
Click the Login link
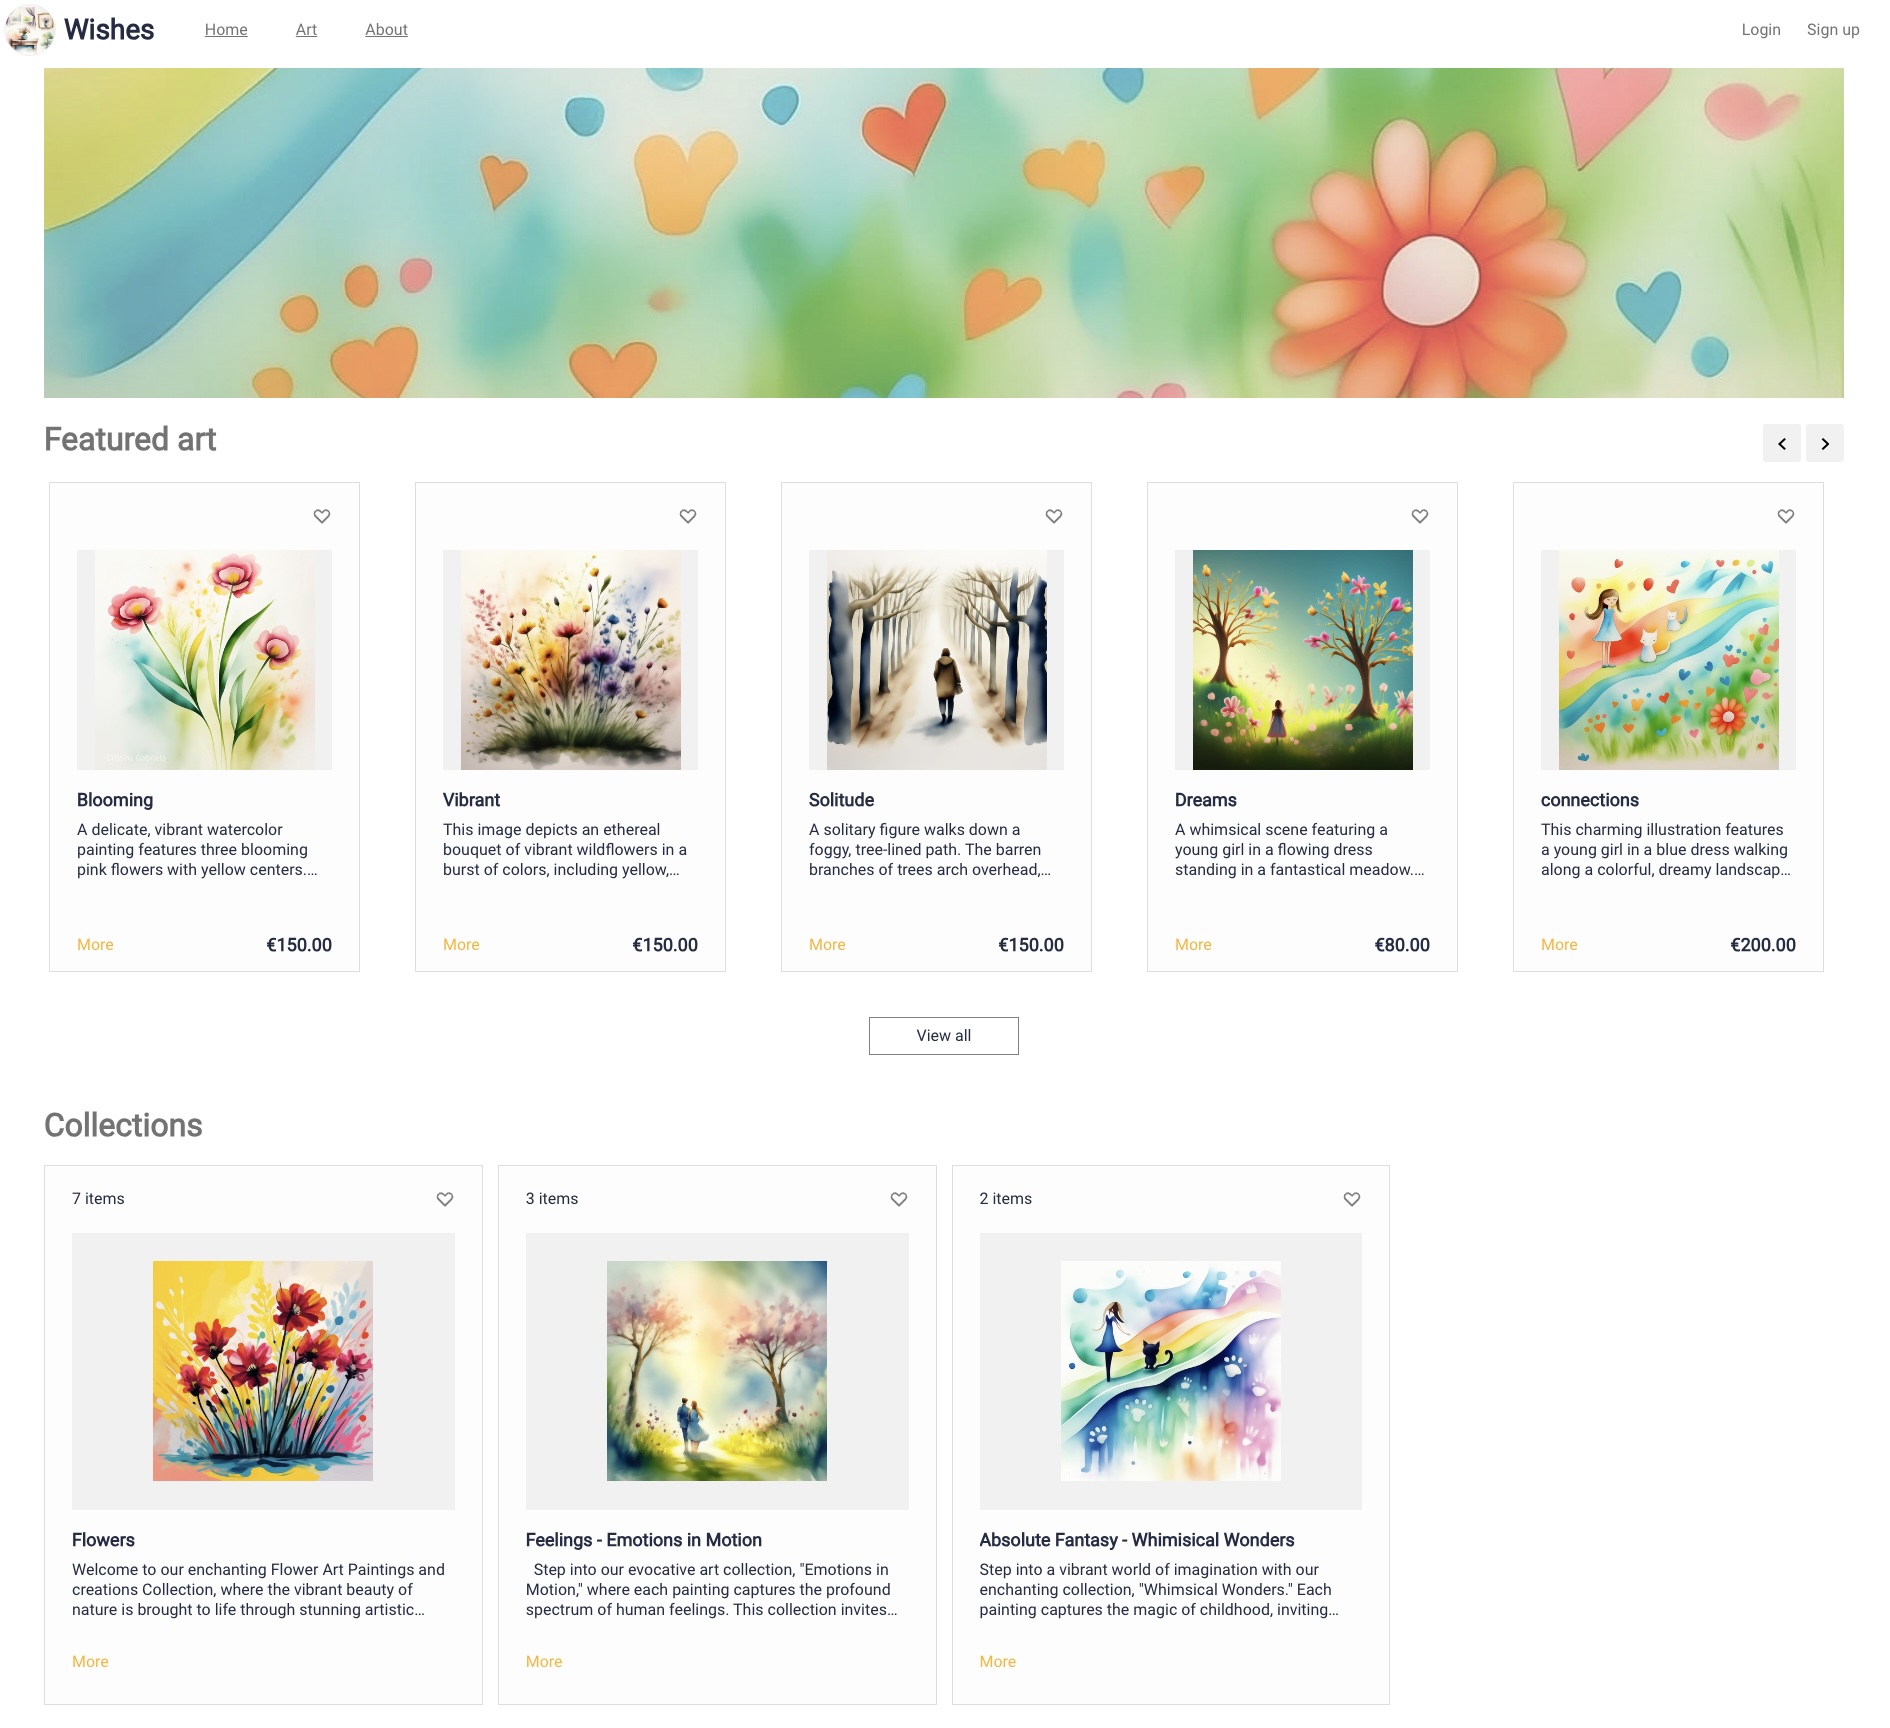coord(1761,30)
